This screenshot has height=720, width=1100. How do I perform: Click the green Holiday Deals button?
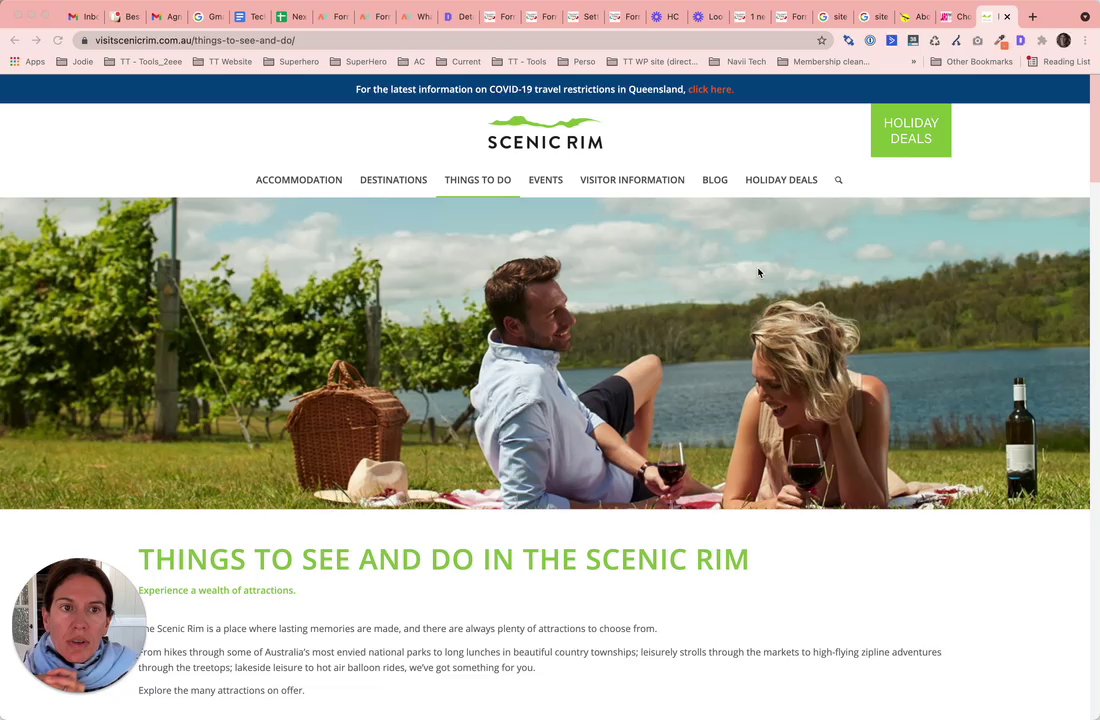tap(911, 131)
